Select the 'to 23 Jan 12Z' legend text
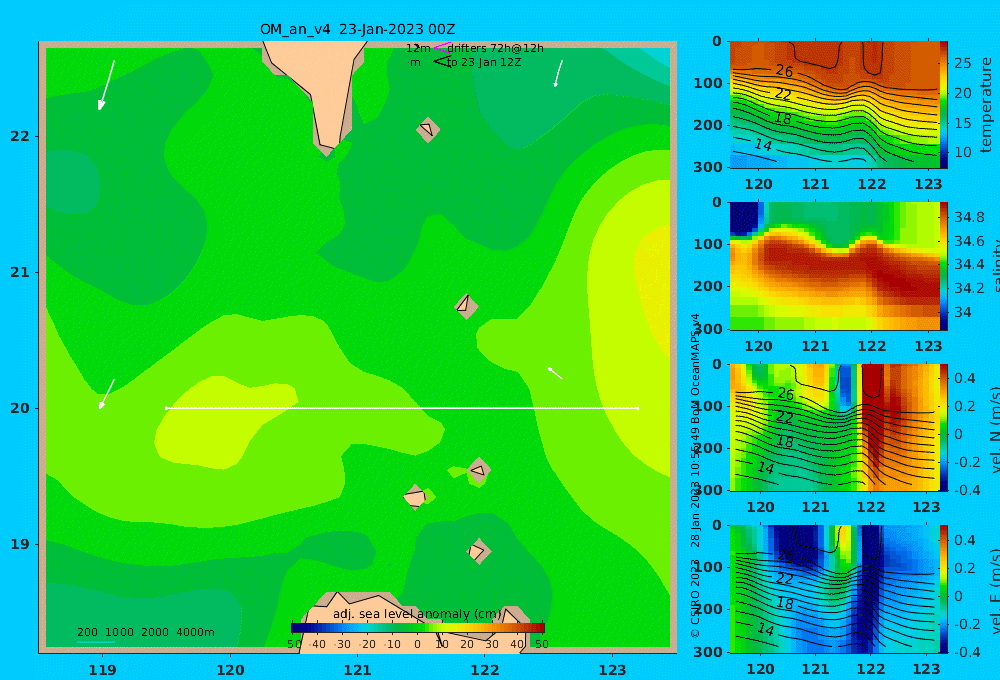 click(484, 63)
